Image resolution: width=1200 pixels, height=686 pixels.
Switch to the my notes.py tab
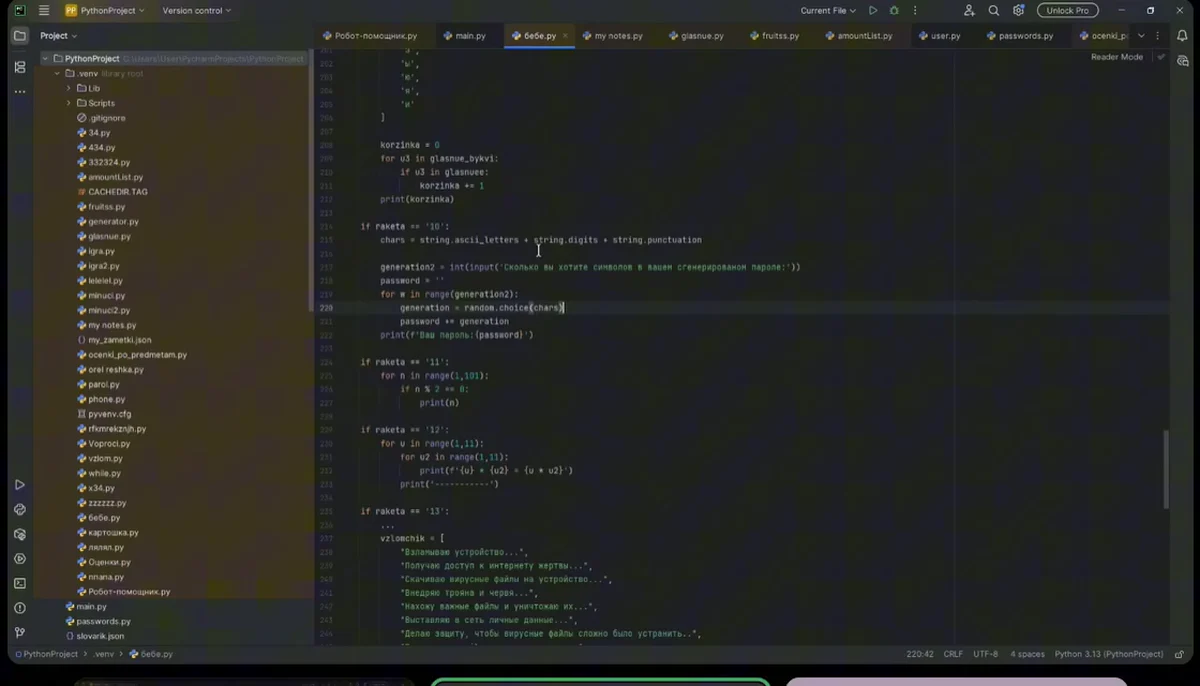pos(612,36)
